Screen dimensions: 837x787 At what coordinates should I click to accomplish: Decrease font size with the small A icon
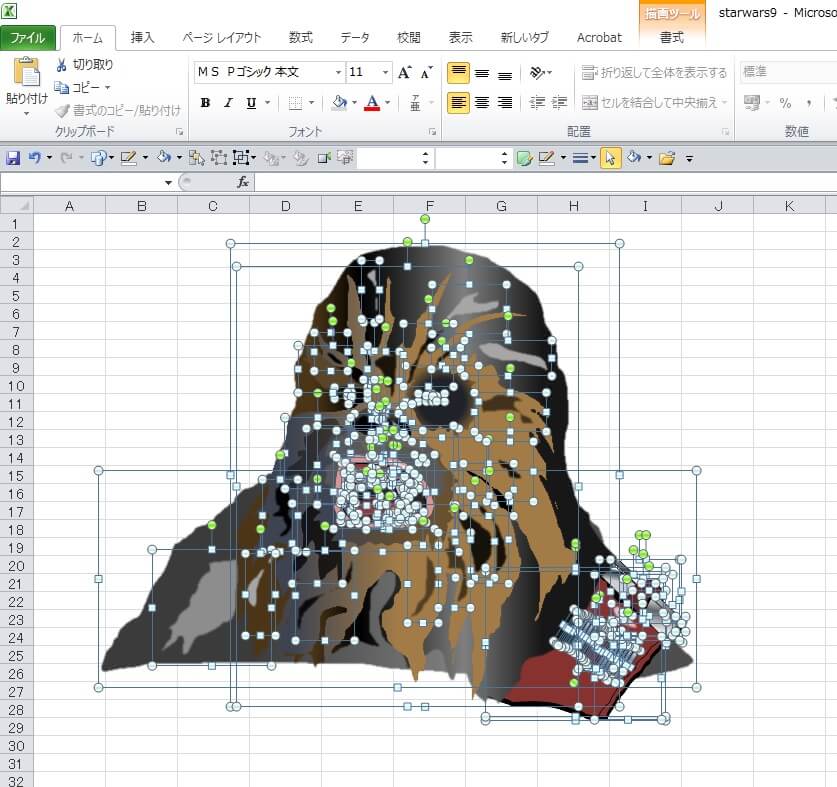[x=426, y=72]
